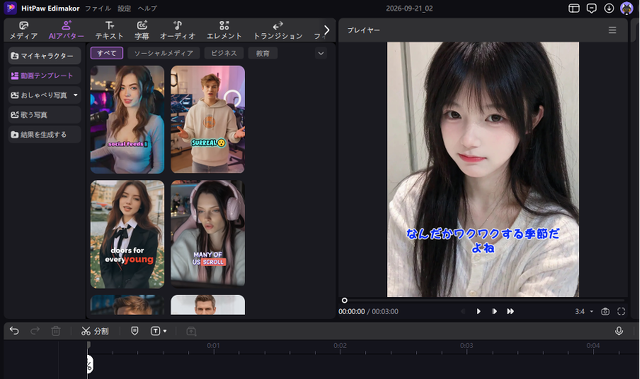This screenshot has width=640, height=379.
Task: Click the player progress bar handle
Action: point(344,300)
